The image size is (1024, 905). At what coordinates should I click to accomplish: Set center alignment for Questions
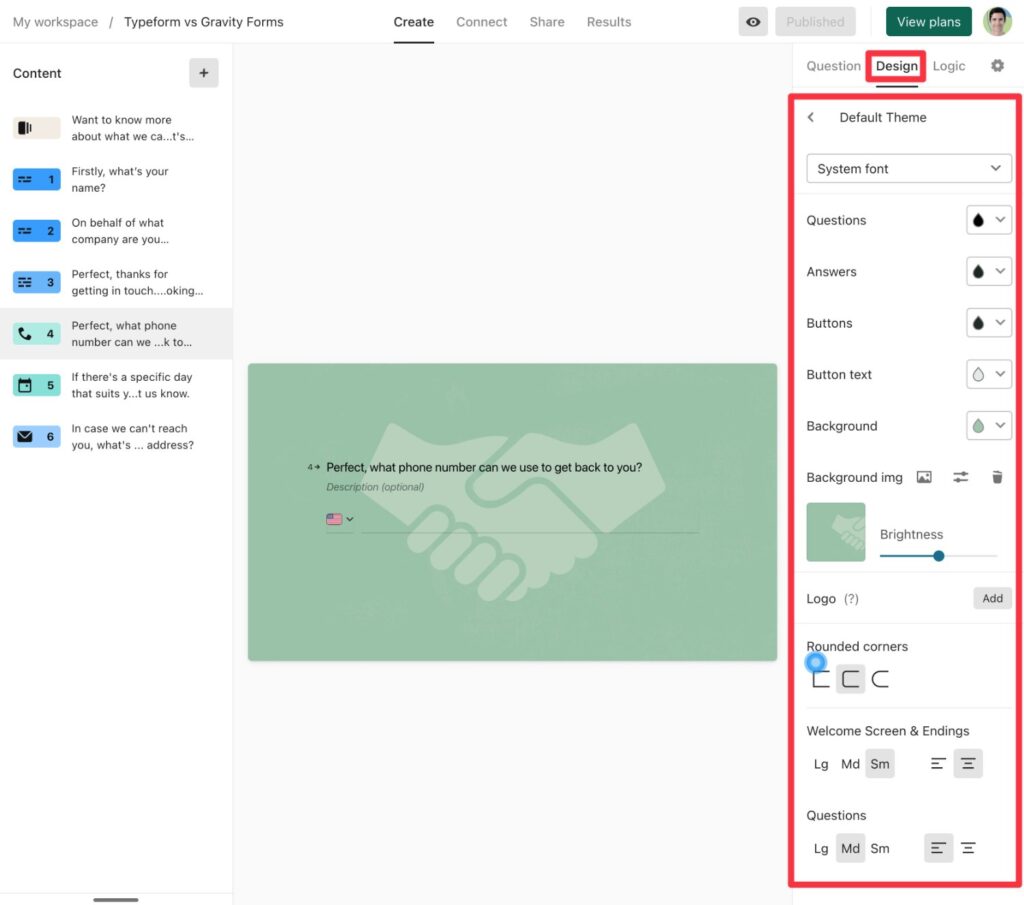point(968,847)
